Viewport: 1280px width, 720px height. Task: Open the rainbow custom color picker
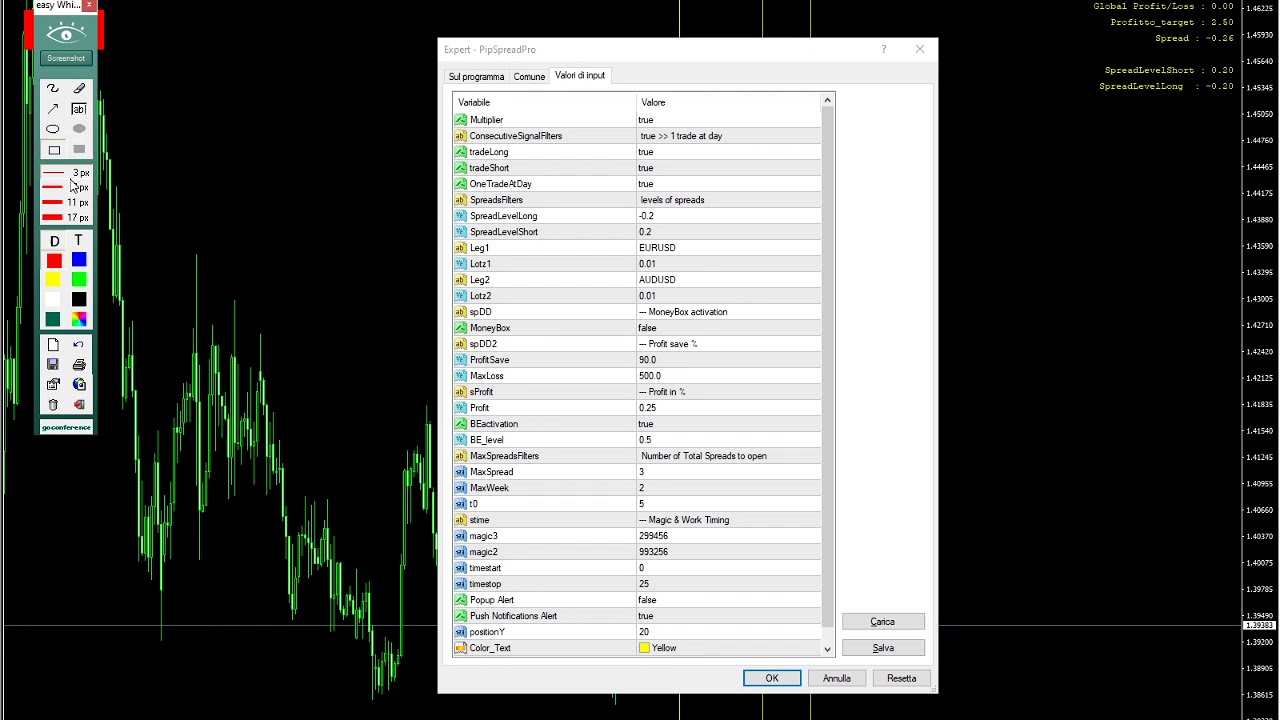pos(79,319)
